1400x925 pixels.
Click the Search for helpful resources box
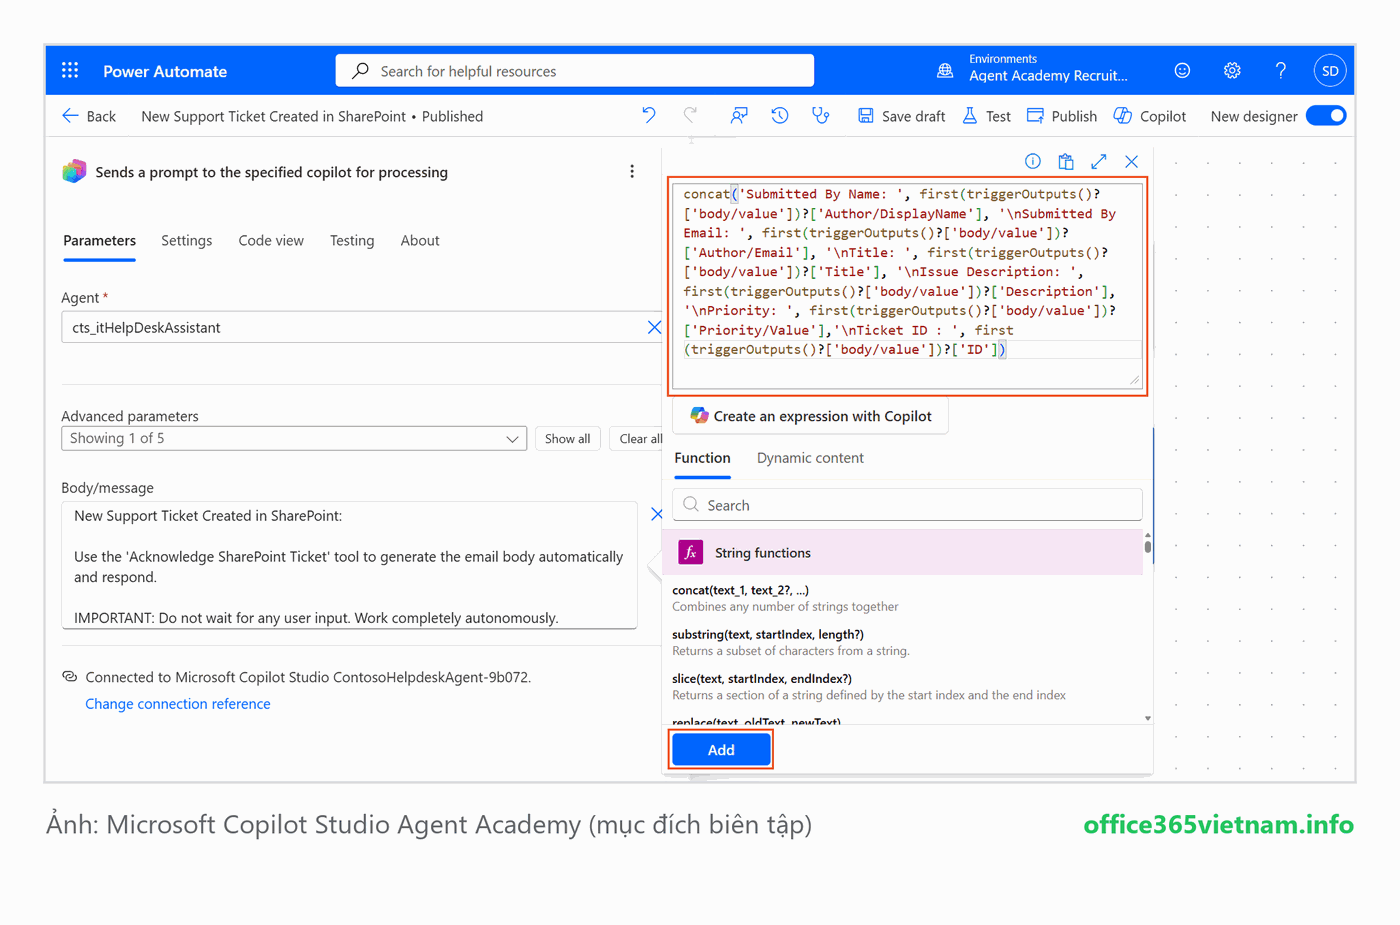coord(575,71)
